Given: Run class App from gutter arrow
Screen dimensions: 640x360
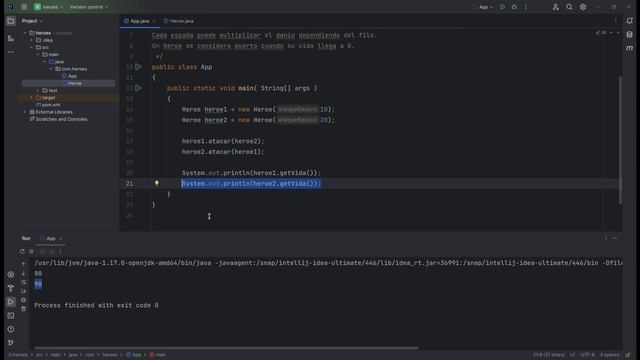Looking at the screenshot, I should (138, 67).
